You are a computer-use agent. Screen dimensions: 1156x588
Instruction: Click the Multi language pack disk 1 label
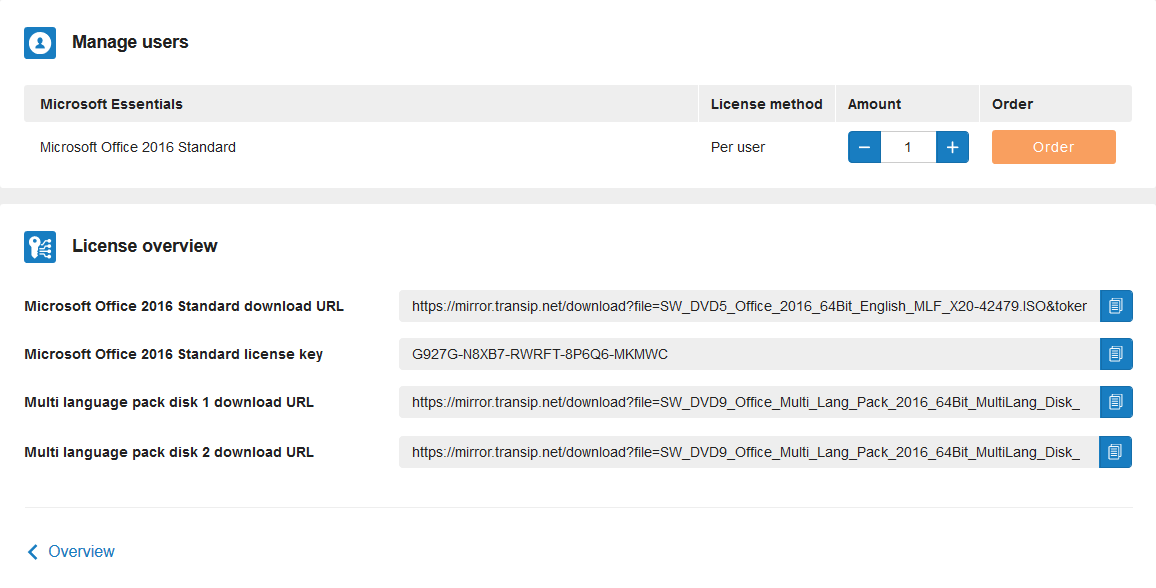pos(169,402)
